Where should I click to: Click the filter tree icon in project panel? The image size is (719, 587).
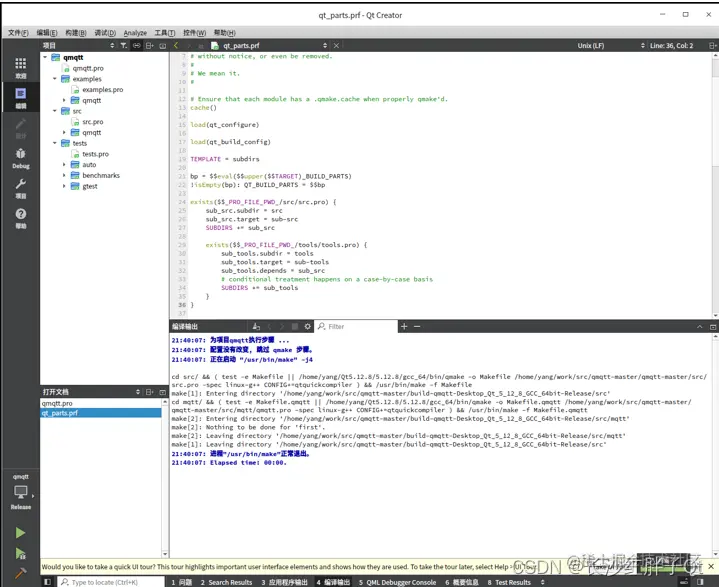coord(124,46)
